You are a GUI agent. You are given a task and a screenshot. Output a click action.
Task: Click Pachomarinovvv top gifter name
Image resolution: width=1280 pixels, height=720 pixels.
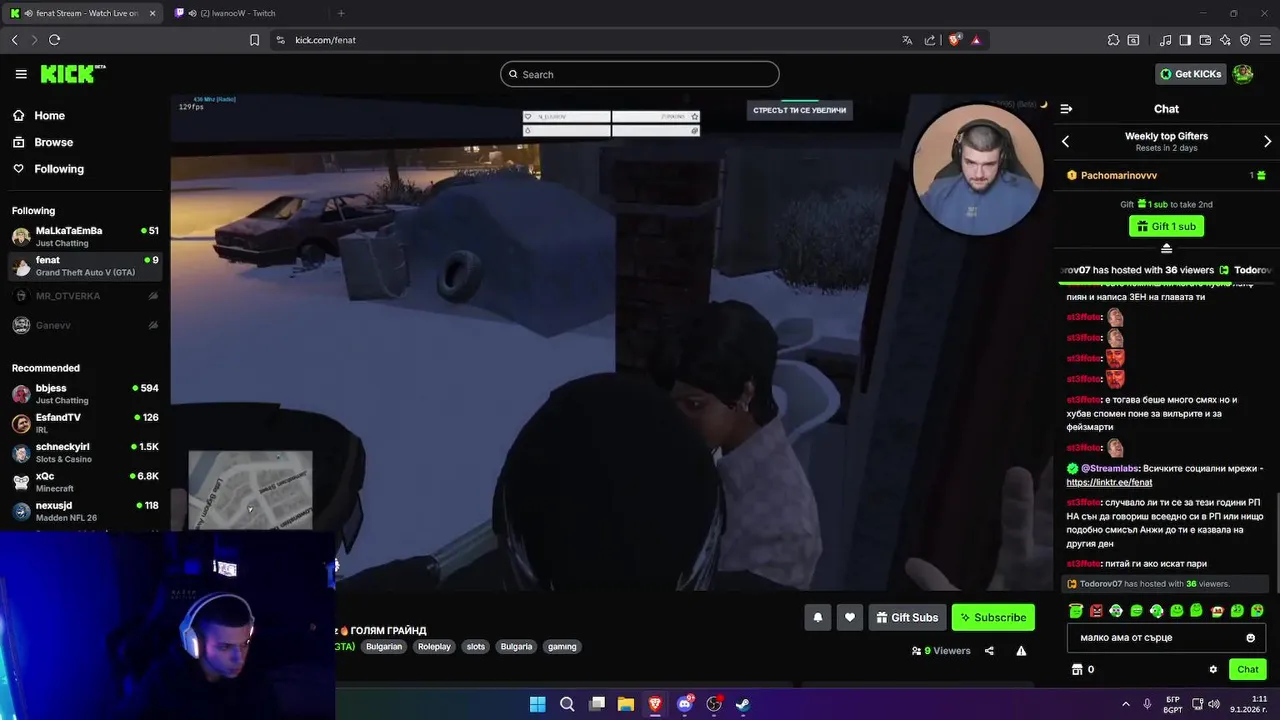pos(1119,175)
